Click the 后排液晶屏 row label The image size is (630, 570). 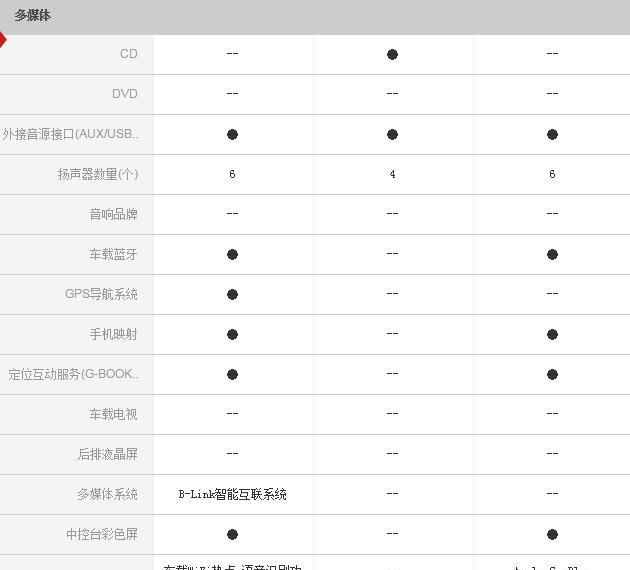pos(108,454)
